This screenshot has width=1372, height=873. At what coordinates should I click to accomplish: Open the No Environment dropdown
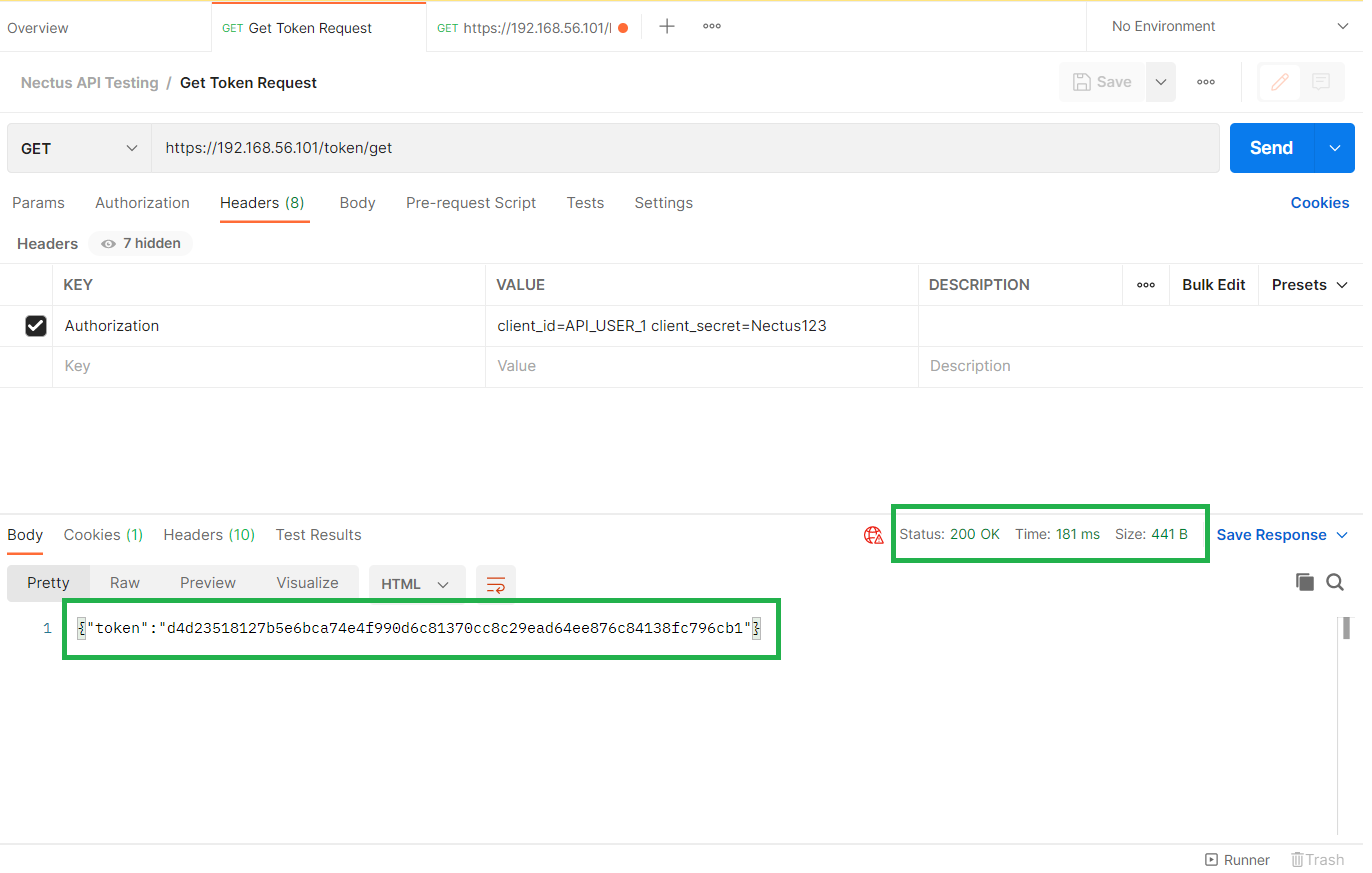[x=1229, y=26]
